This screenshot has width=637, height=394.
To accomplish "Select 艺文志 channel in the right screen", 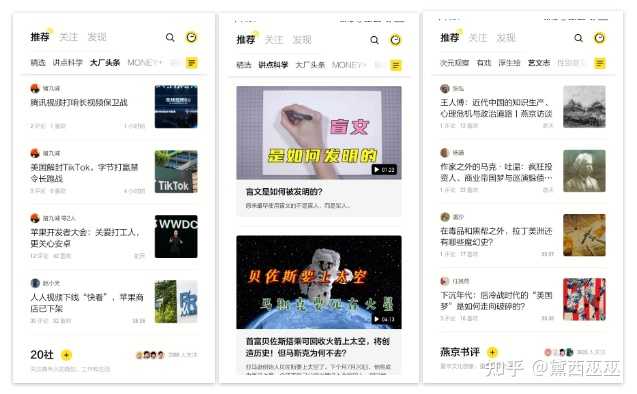I will coord(539,63).
